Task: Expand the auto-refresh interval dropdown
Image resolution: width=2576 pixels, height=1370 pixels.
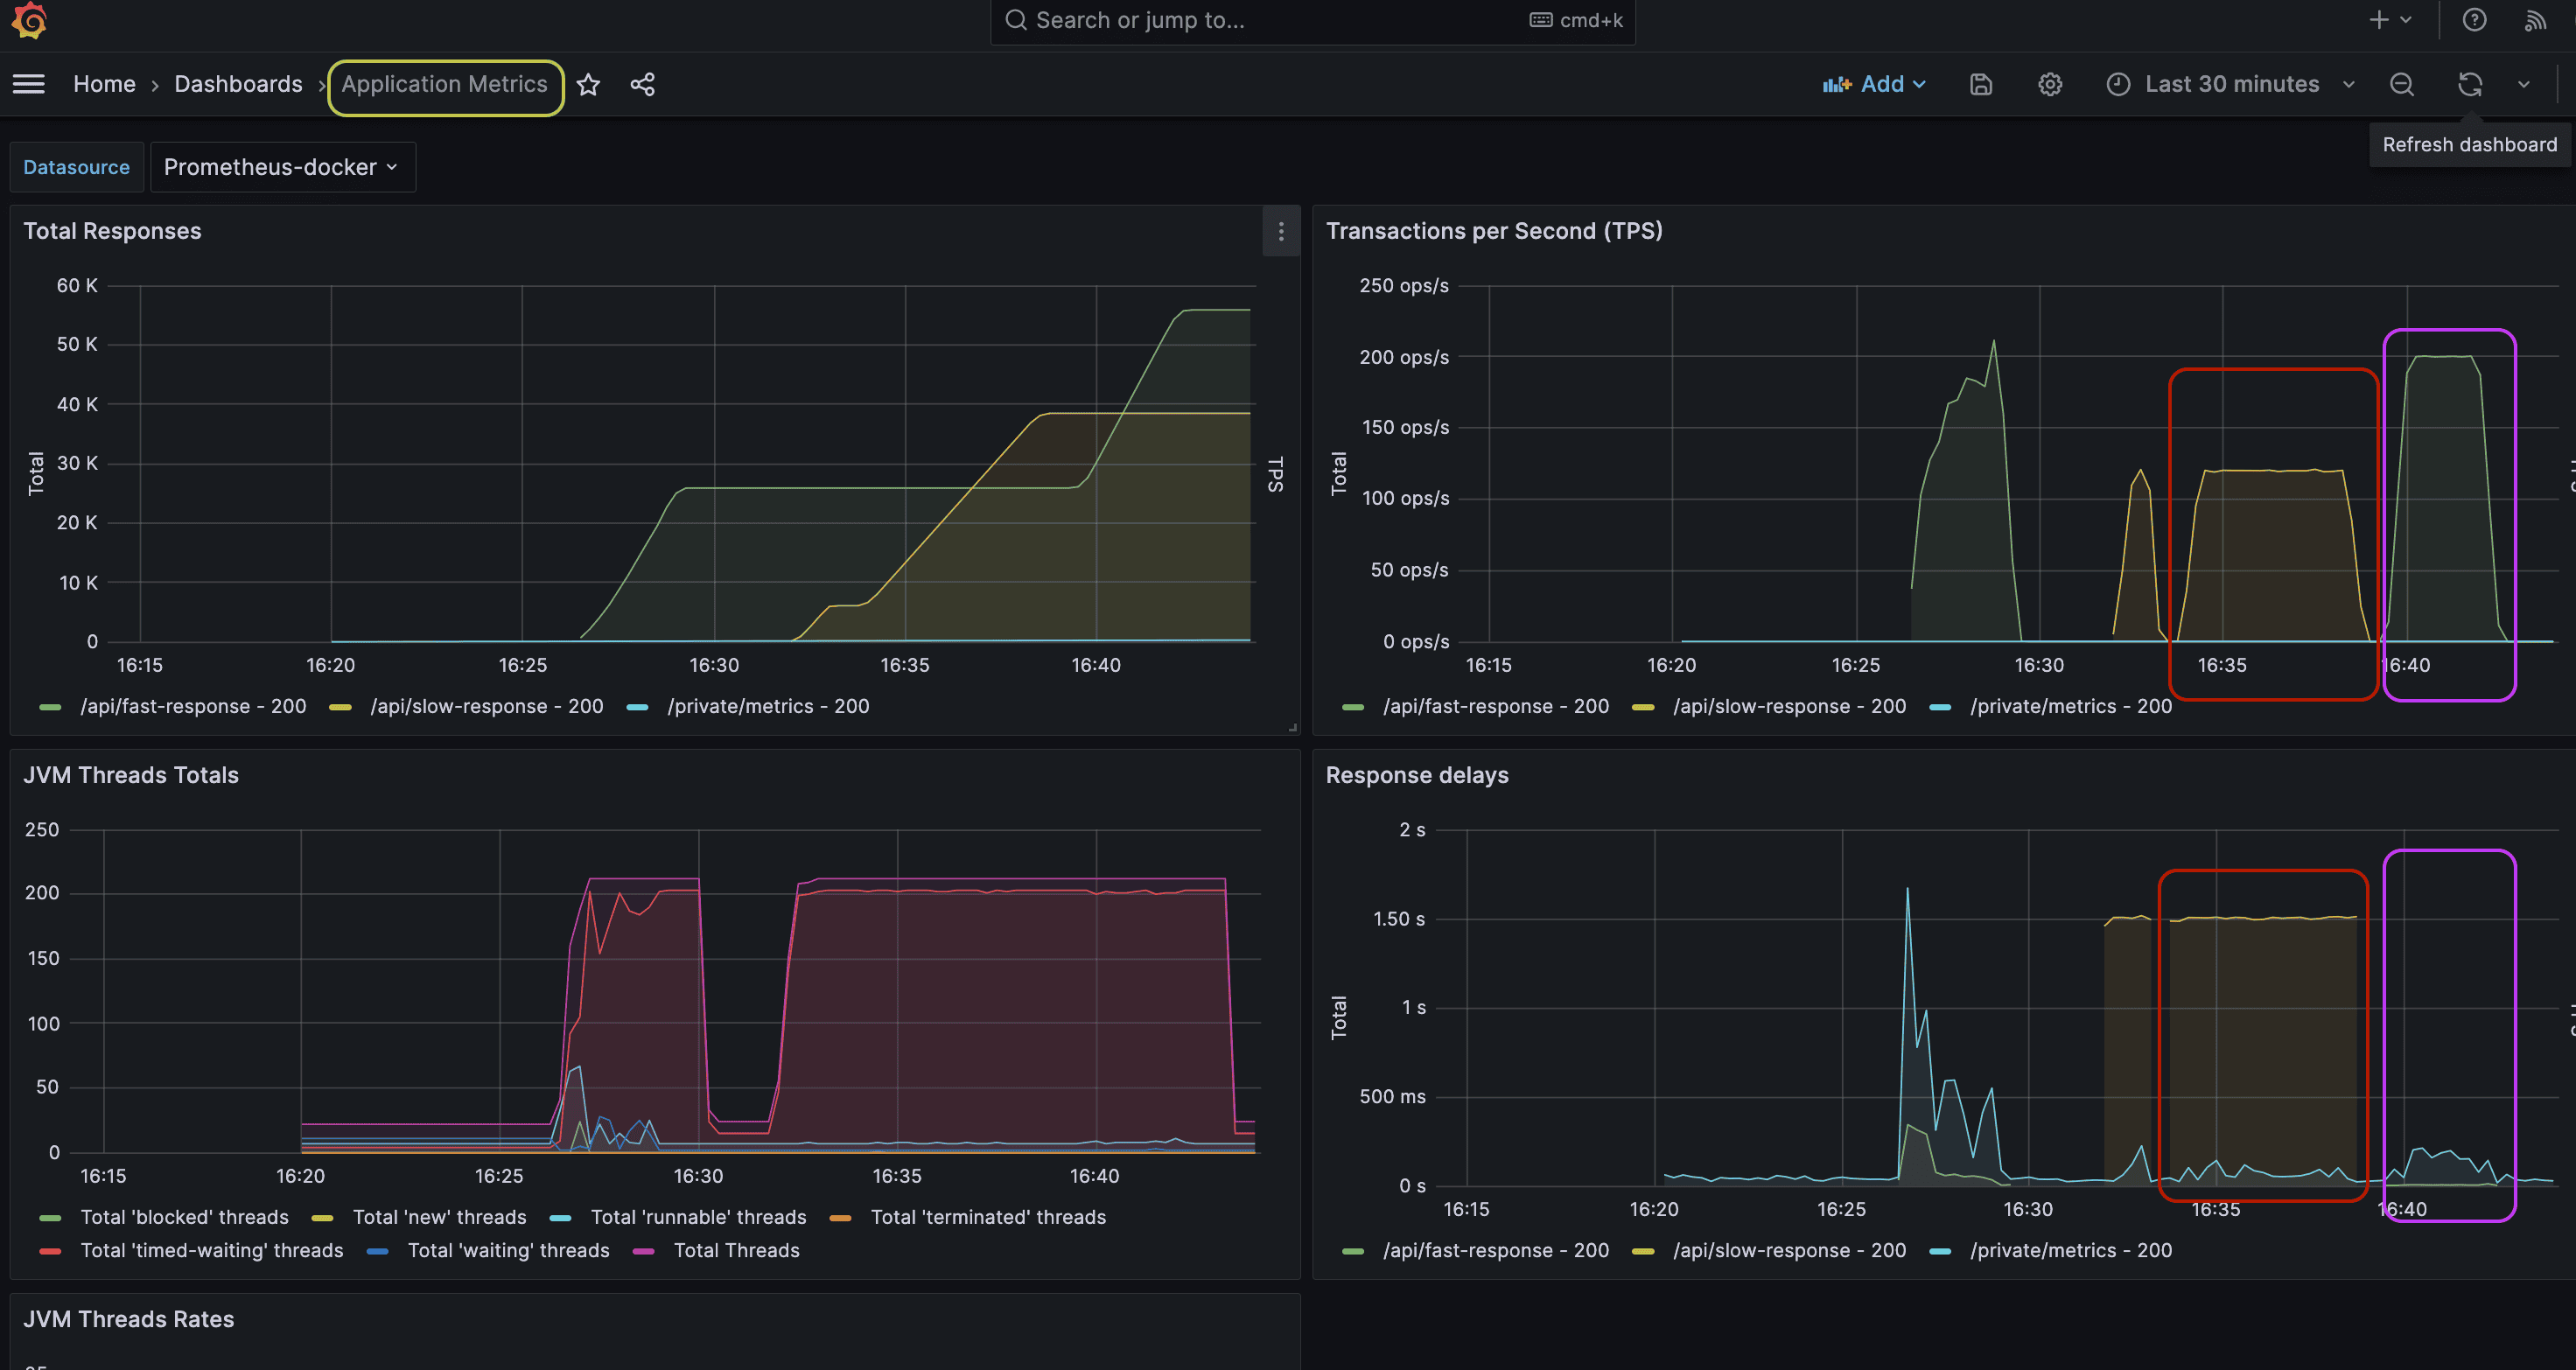Action: pyautogui.click(x=2524, y=84)
